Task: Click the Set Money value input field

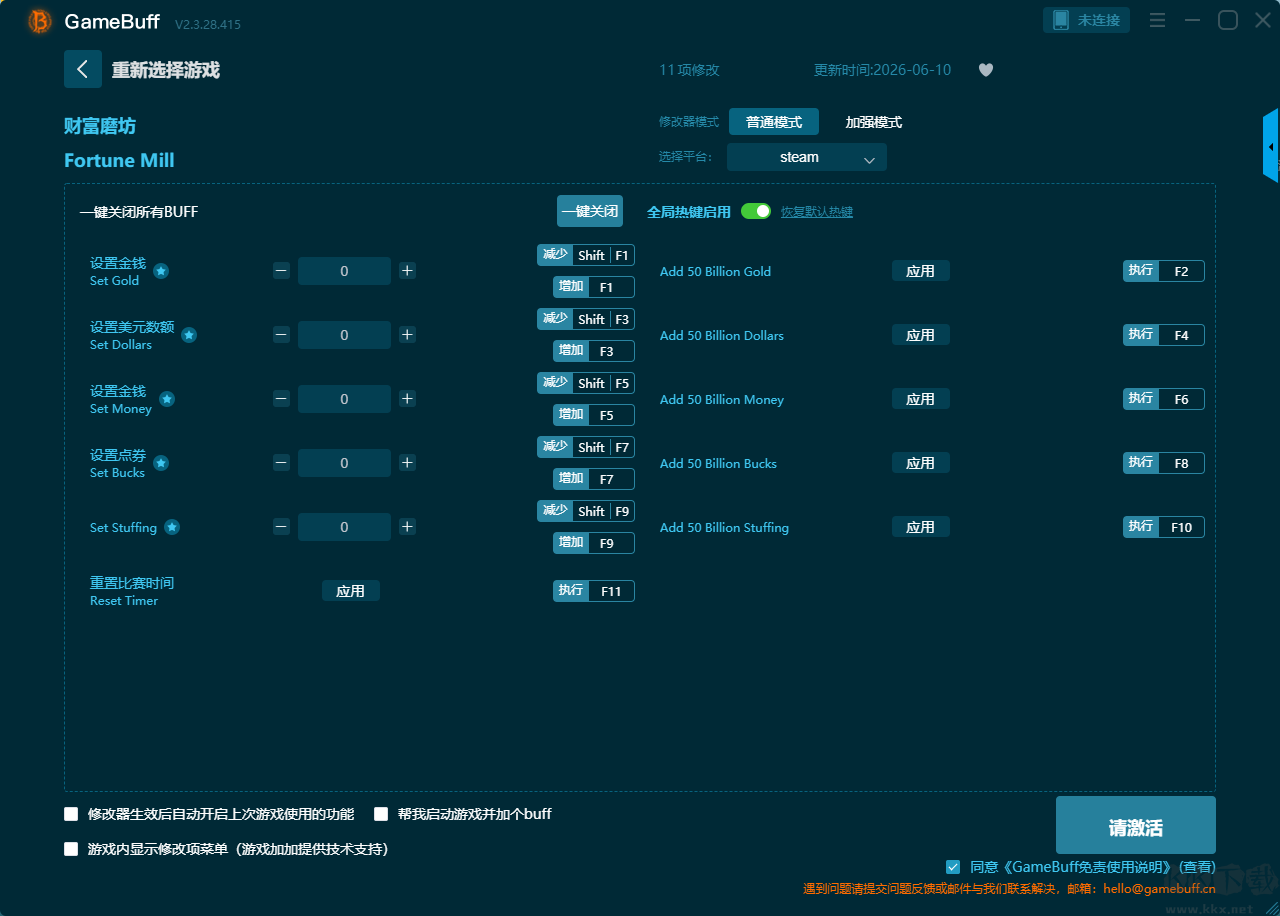Action: (344, 399)
